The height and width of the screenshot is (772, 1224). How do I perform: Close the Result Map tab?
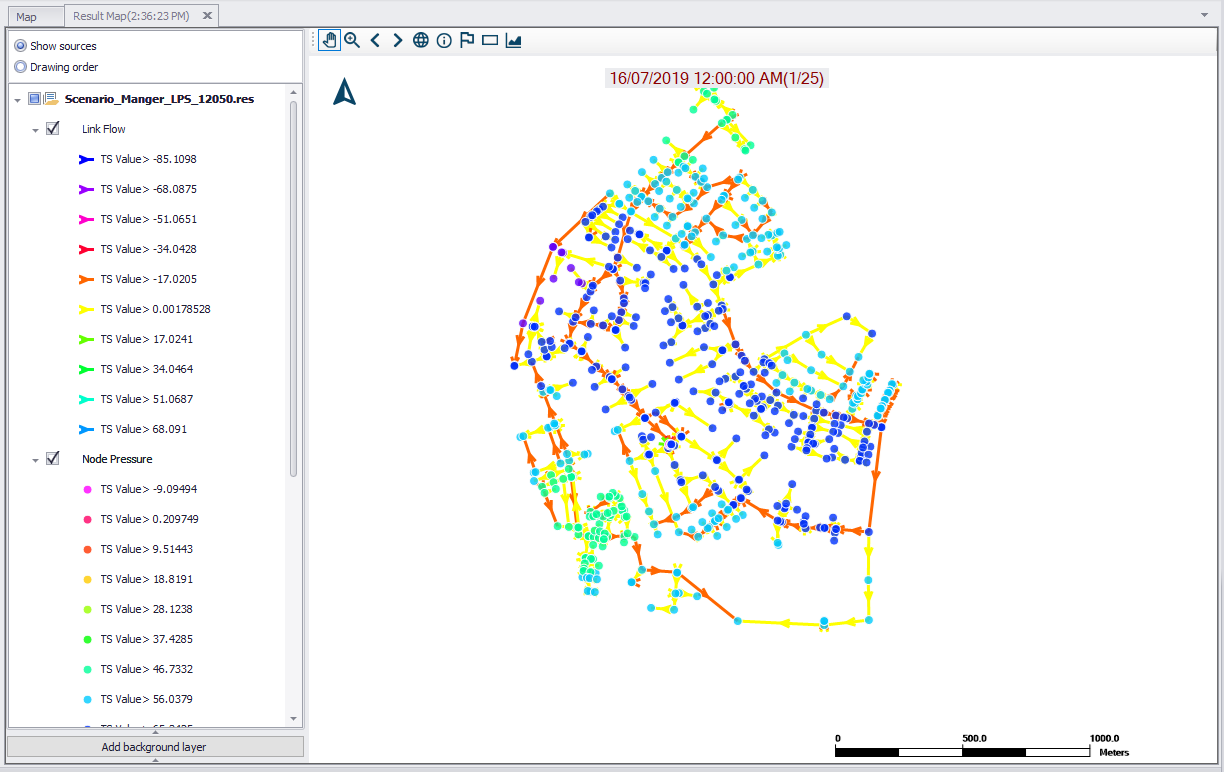click(206, 16)
